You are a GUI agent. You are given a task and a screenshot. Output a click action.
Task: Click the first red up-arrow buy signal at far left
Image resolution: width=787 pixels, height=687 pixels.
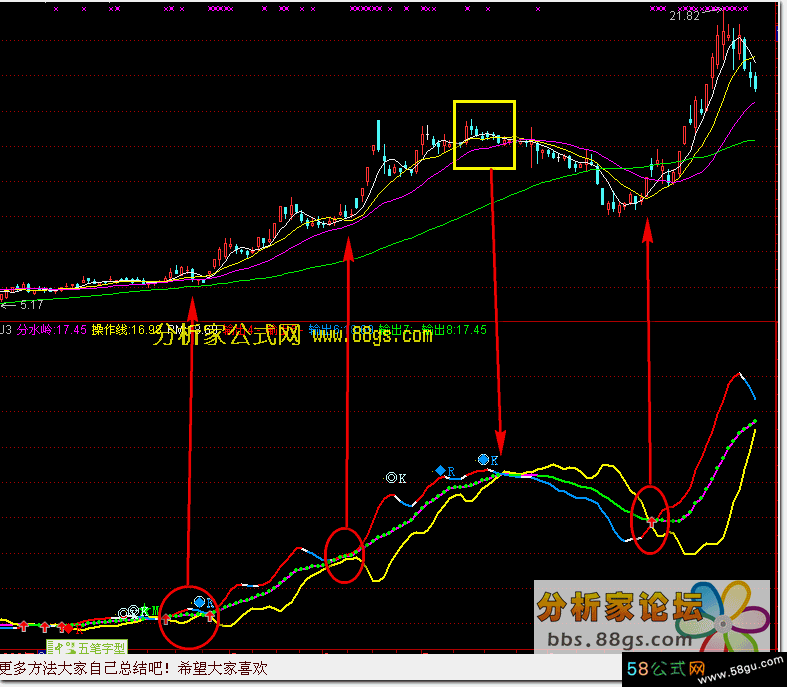click(23, 626)
